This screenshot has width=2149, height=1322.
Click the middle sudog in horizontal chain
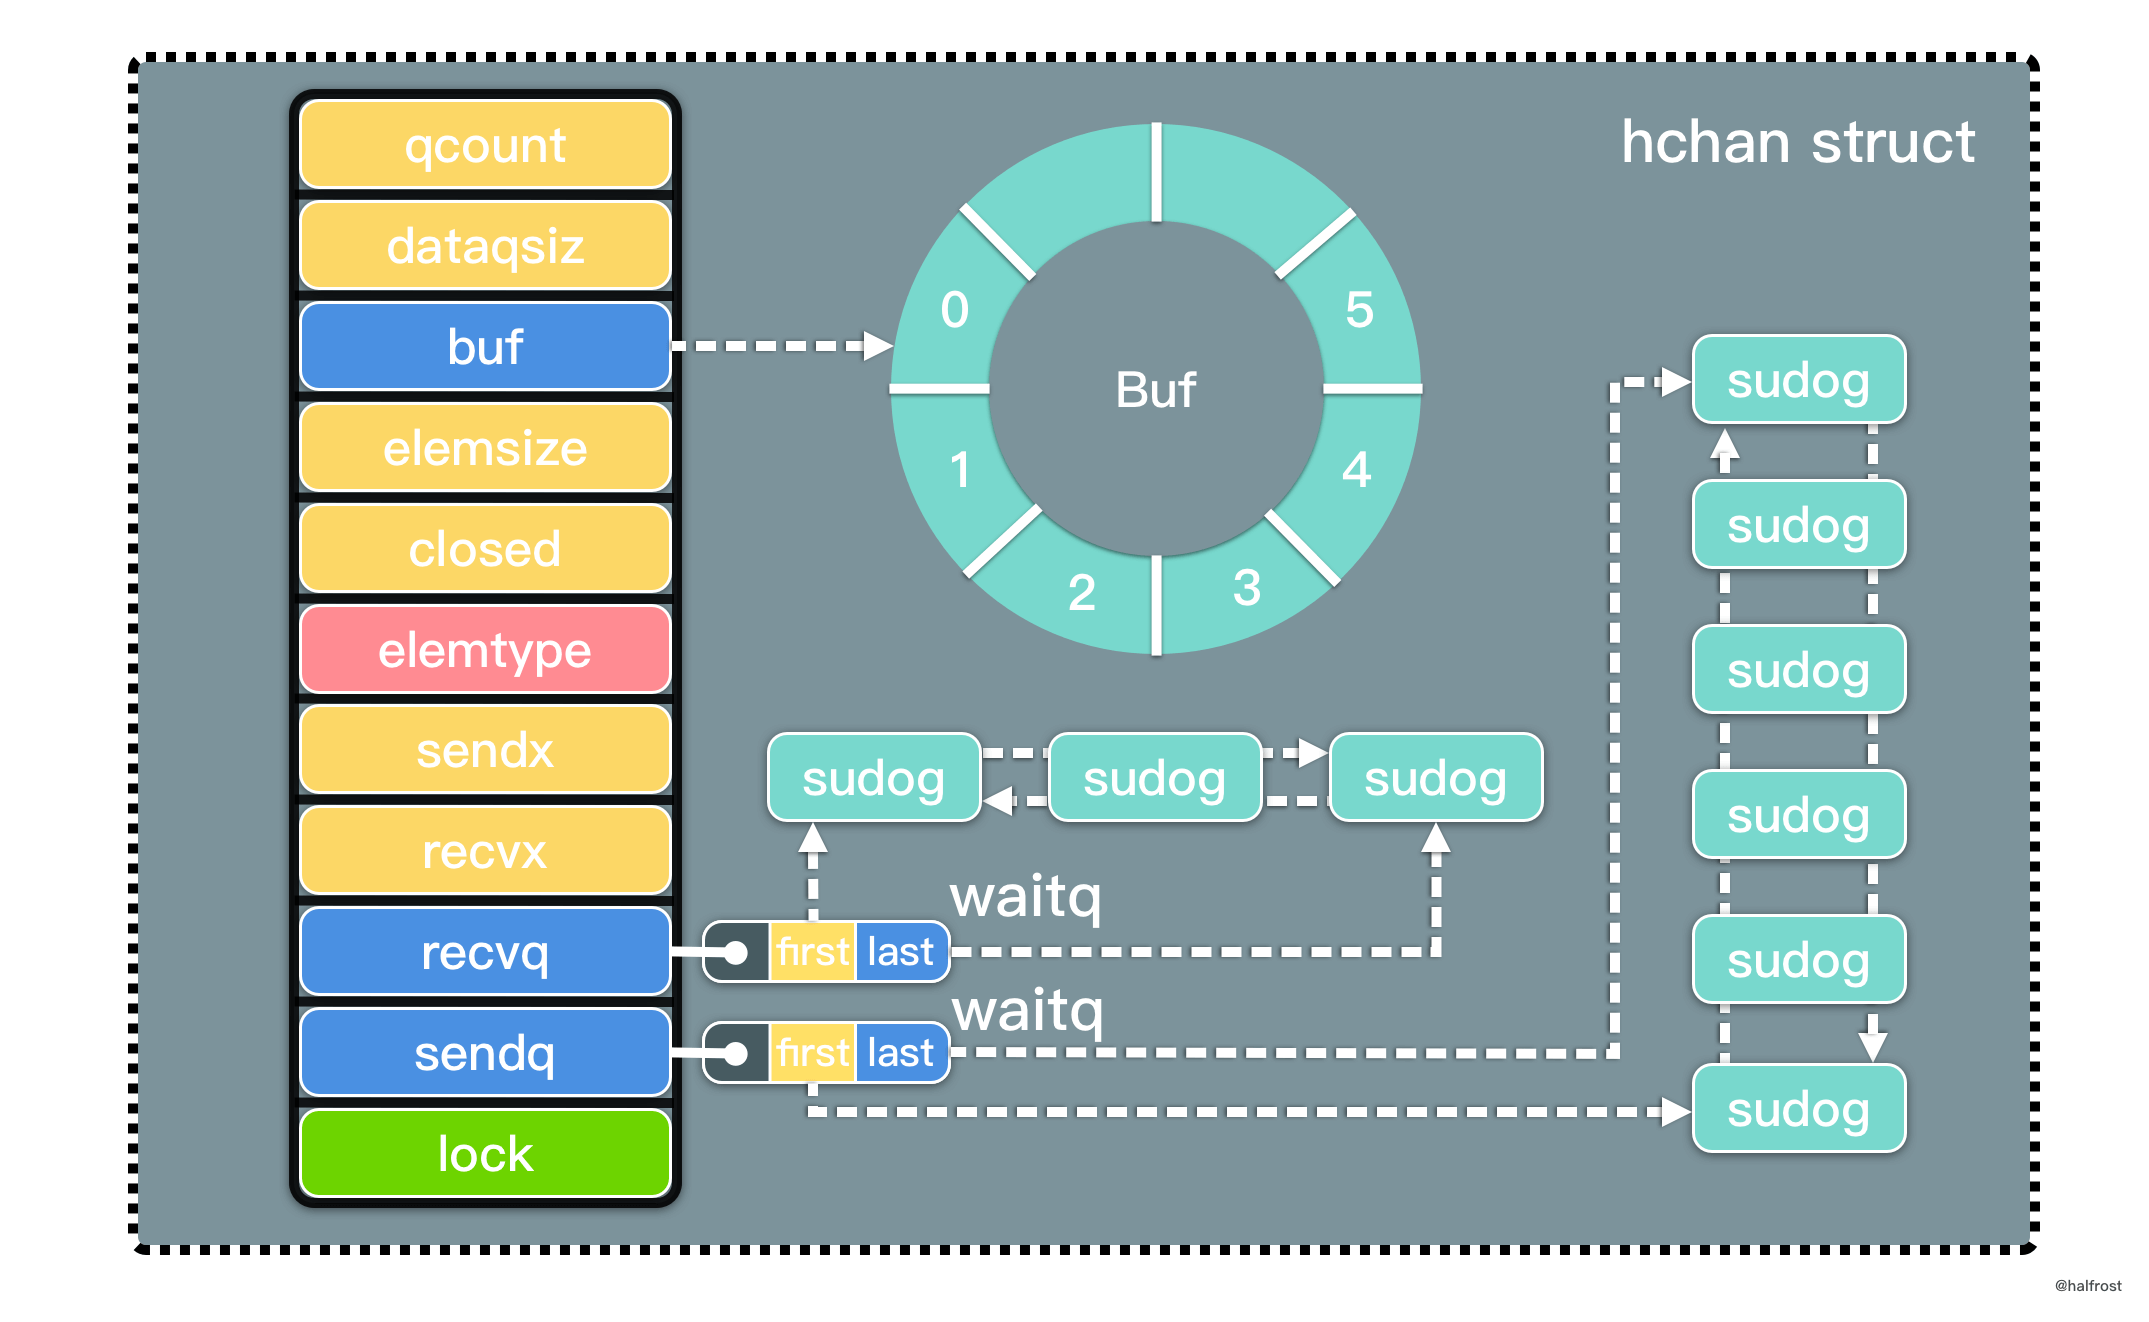coord(1155,778)
